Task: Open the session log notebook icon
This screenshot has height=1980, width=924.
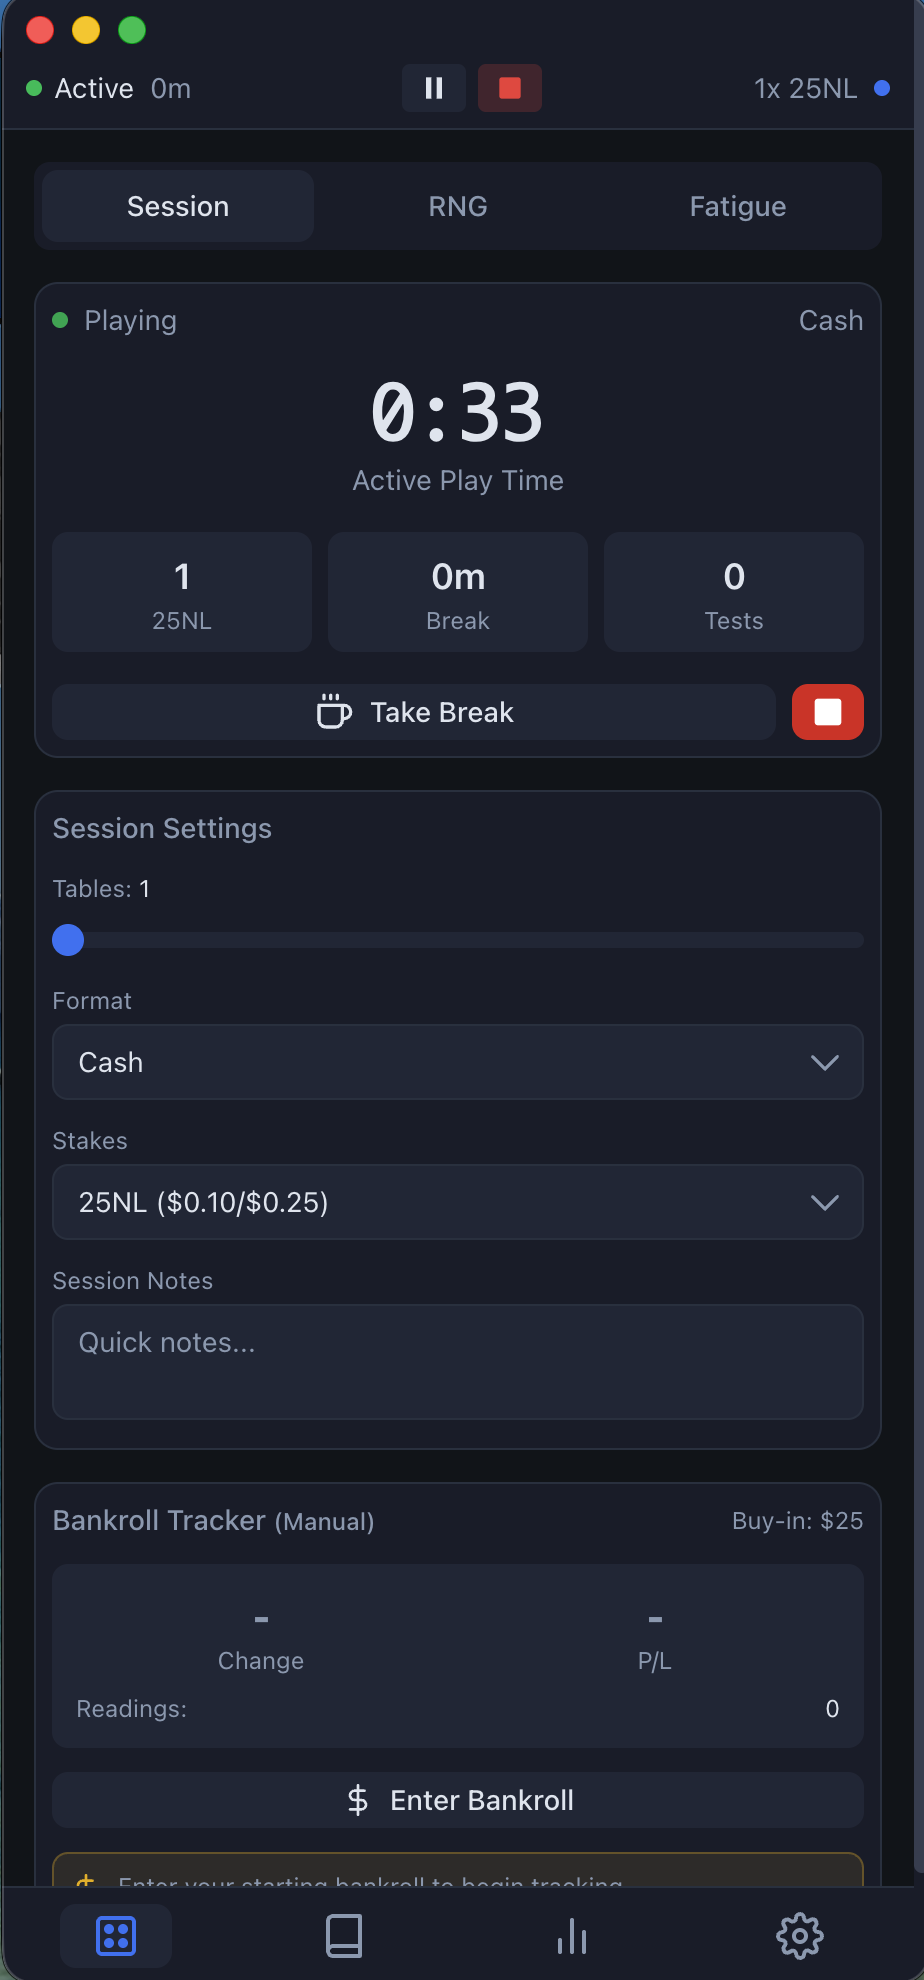Action: pyautogui.click(x=343, y=1935)
